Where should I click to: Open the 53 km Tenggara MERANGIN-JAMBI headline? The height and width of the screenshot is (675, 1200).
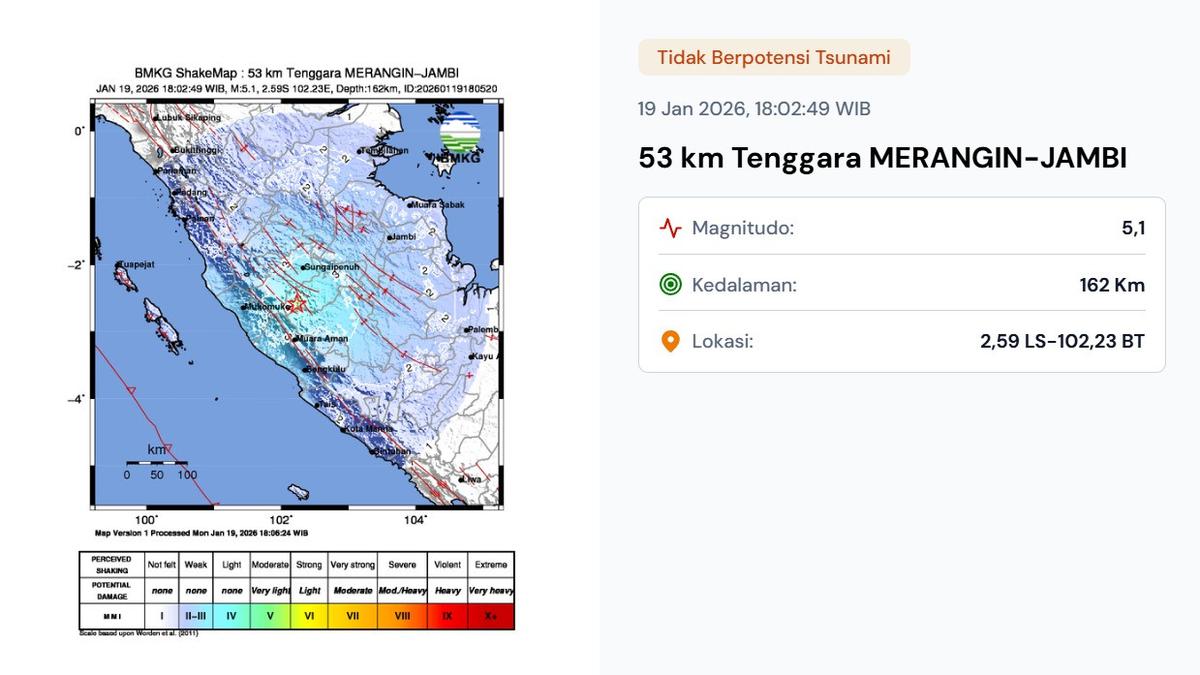[x=881, y=157]
